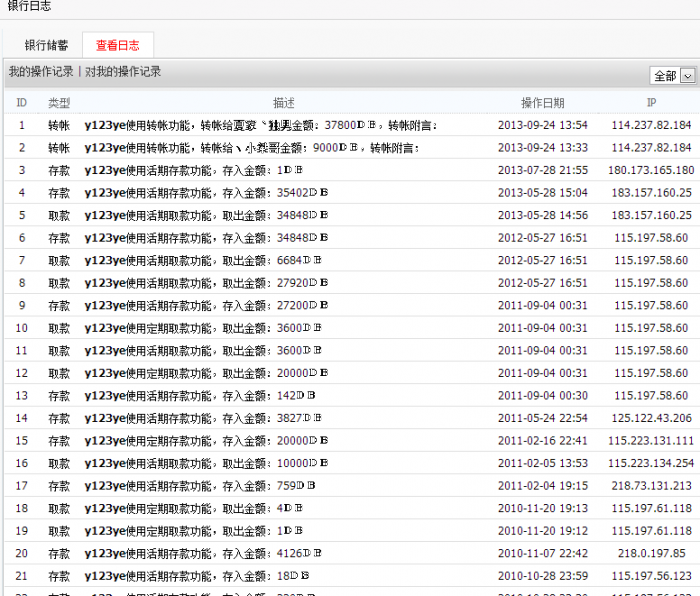700x596 pixels.
Task: Click the 操作日期 column header
Action: point(542,103)
